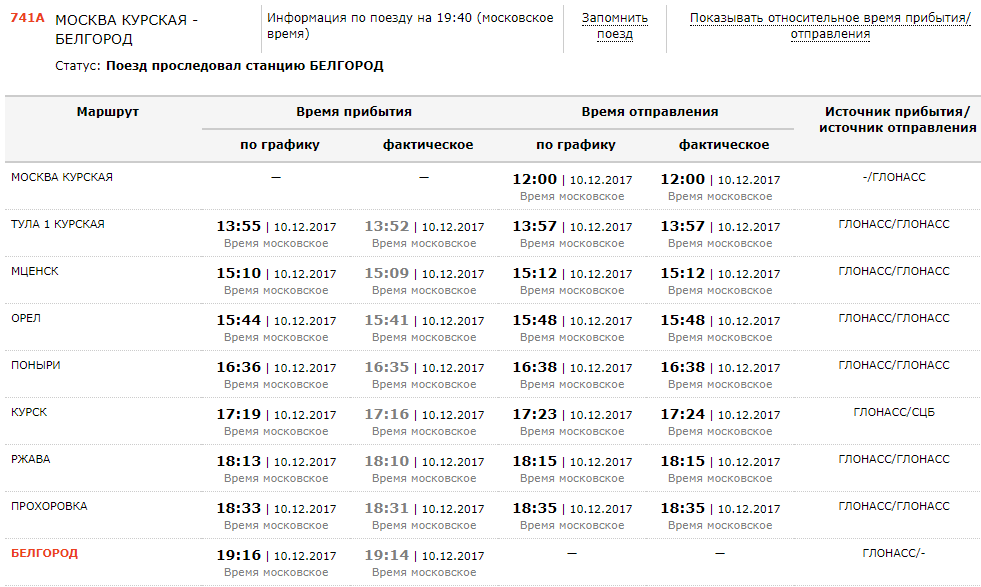Select the МОСКВА КУРСКАЯ station row name
Viewport: 981px width, 587px height.
click(62, 177)
